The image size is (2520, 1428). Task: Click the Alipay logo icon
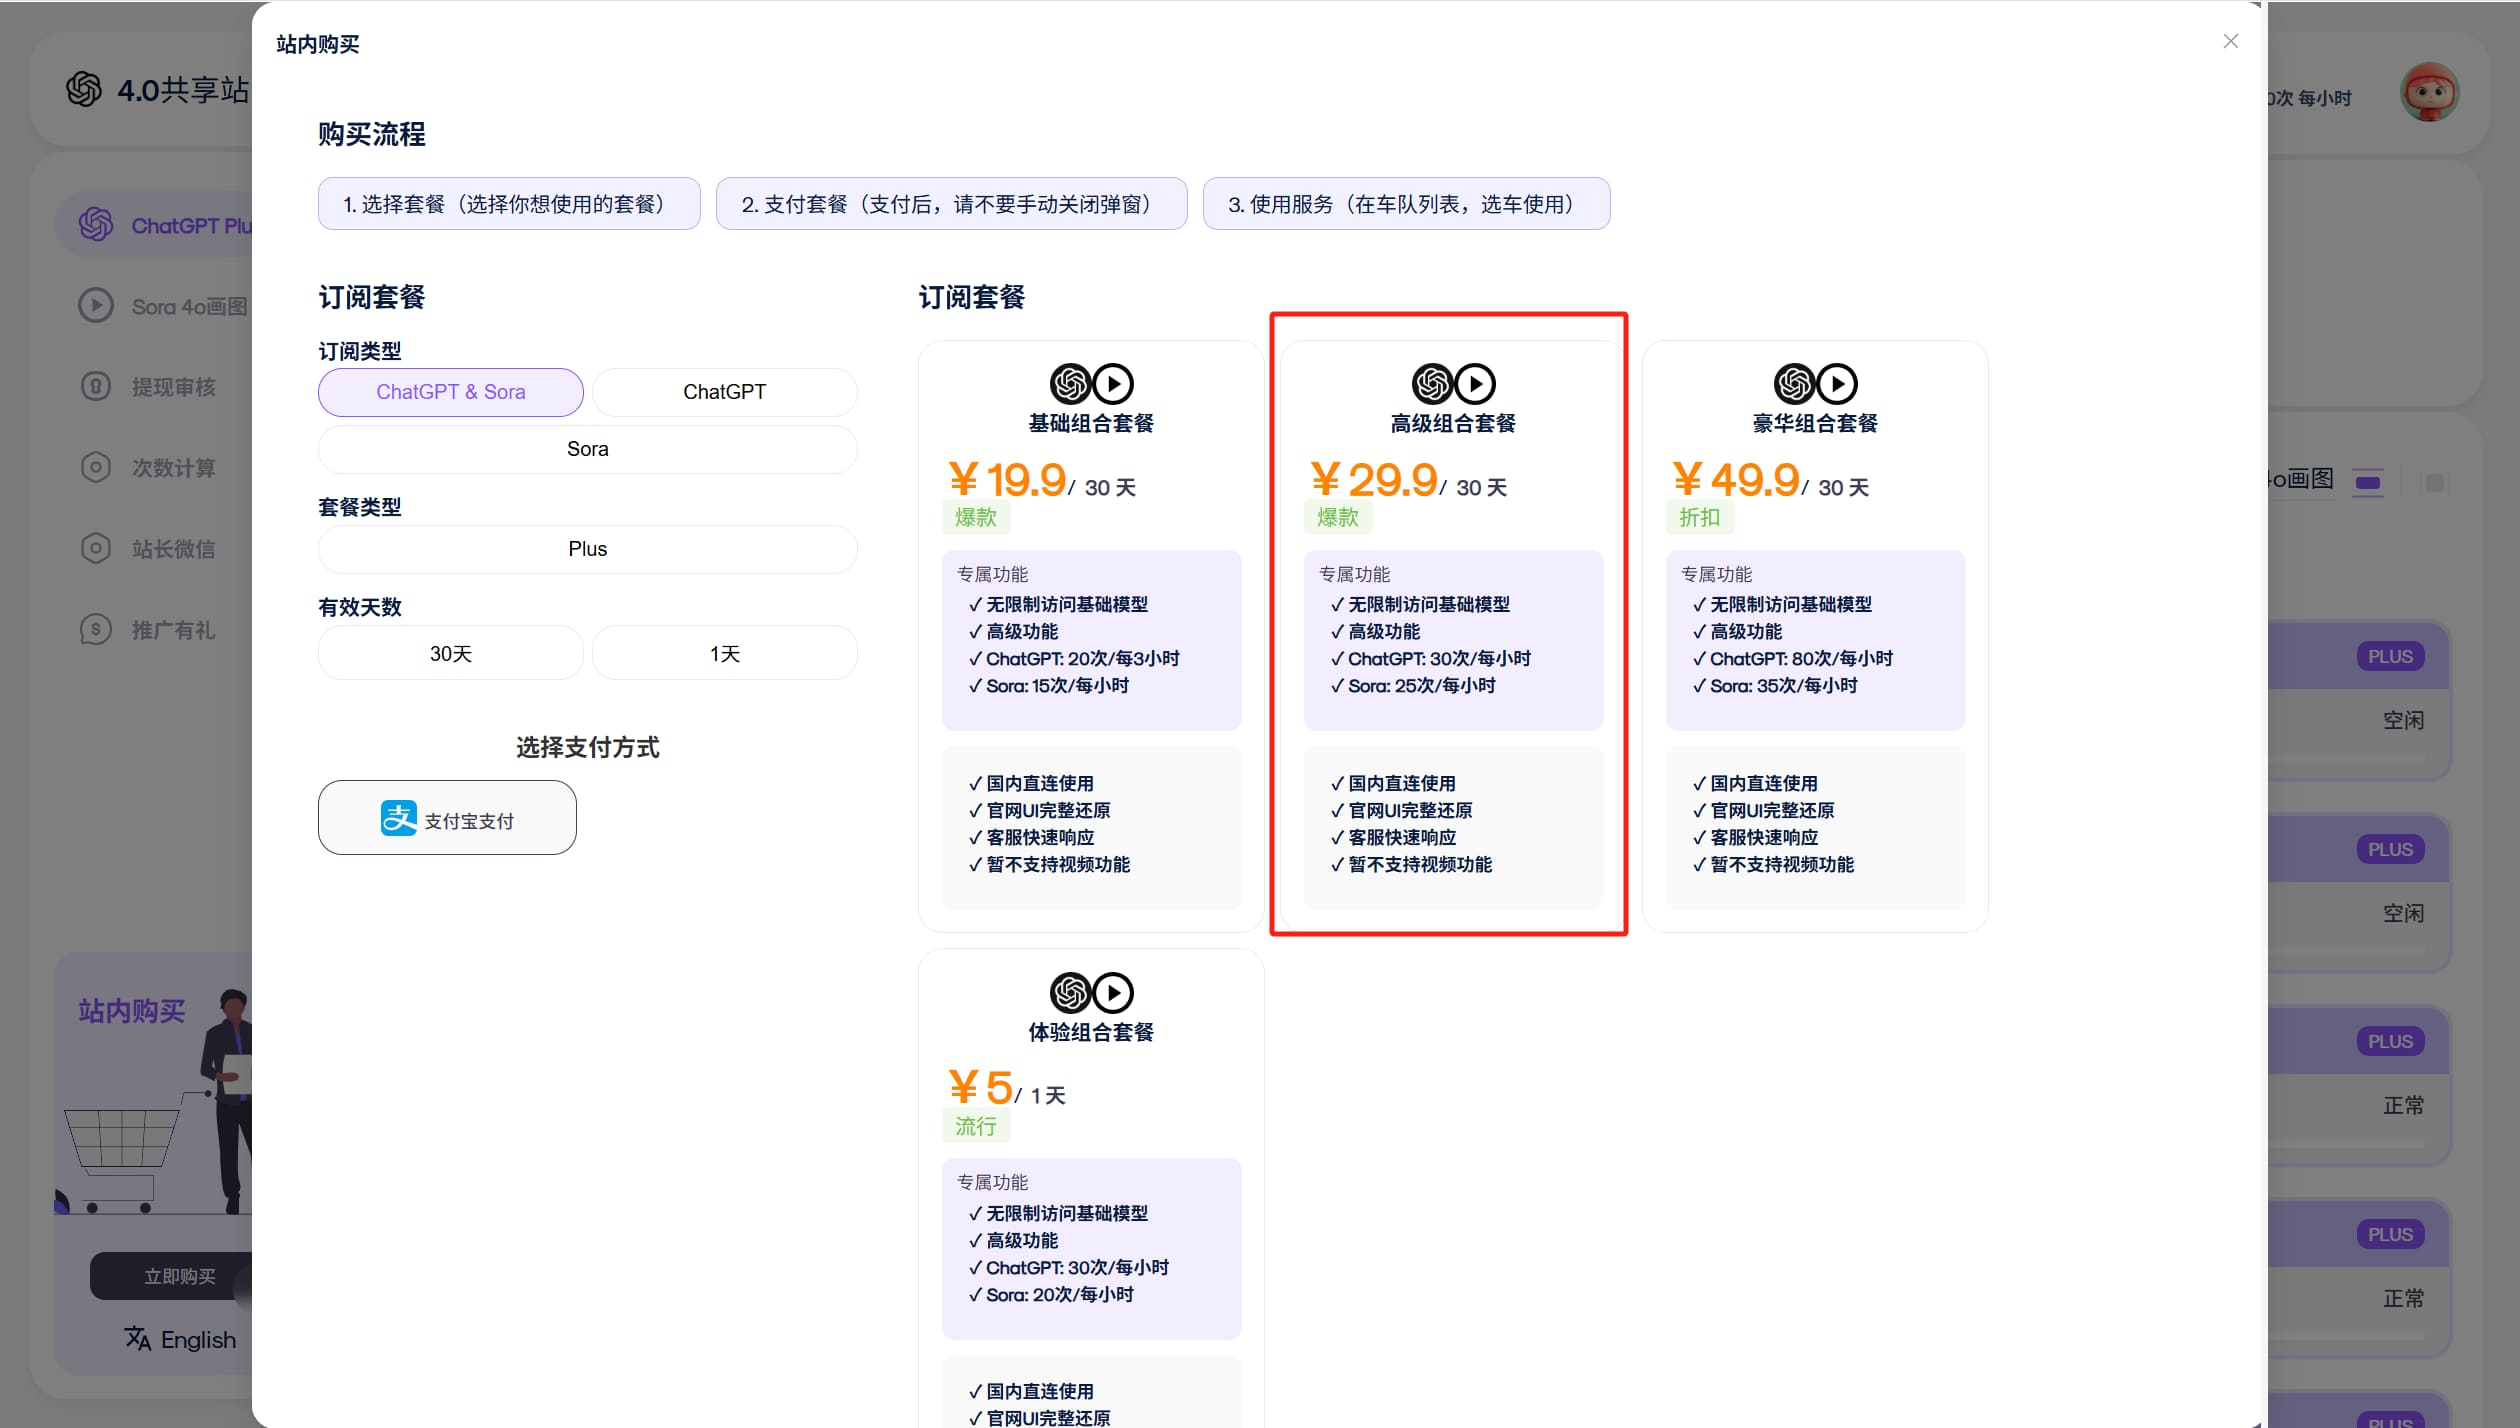(398, 818)
